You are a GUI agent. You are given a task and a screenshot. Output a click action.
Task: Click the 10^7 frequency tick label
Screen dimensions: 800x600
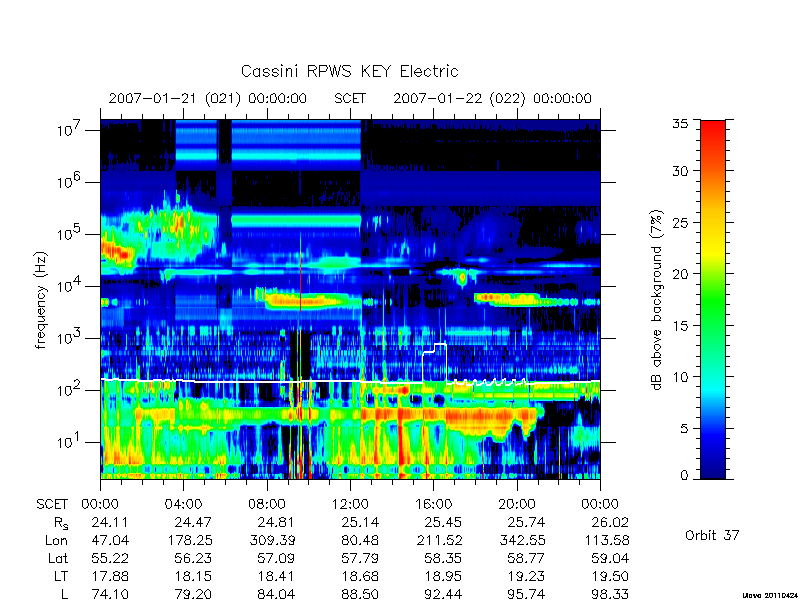tap(70, 130)
